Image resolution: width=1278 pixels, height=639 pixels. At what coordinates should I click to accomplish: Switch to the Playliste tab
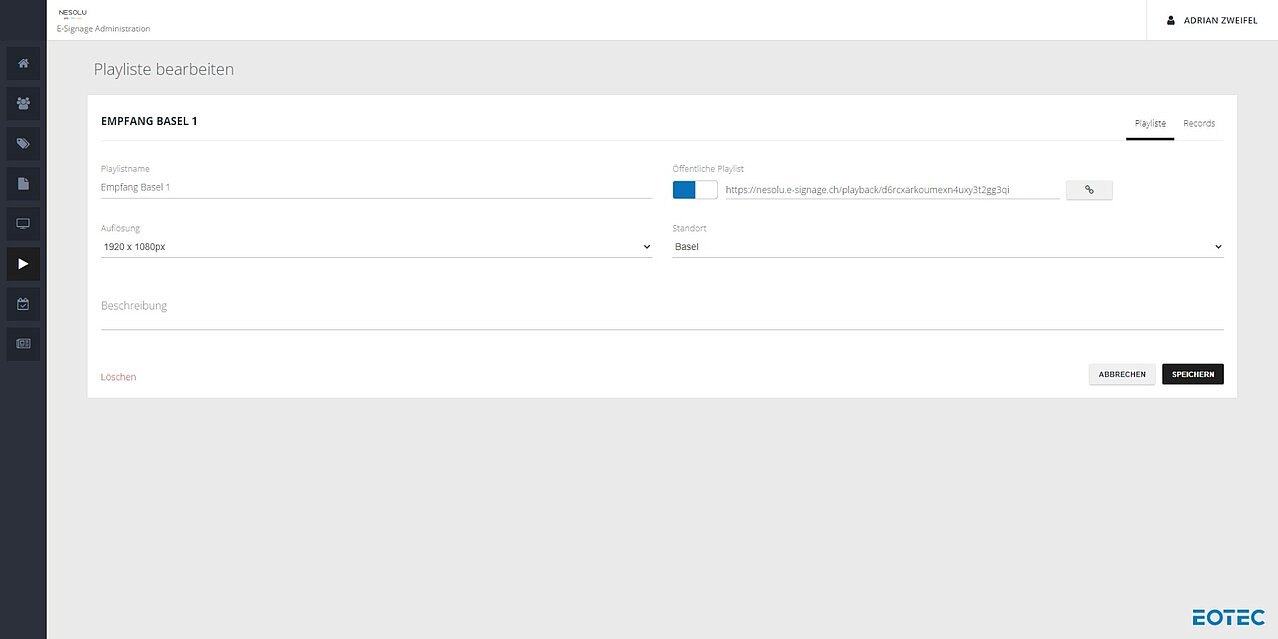[x=1150, y=124]
